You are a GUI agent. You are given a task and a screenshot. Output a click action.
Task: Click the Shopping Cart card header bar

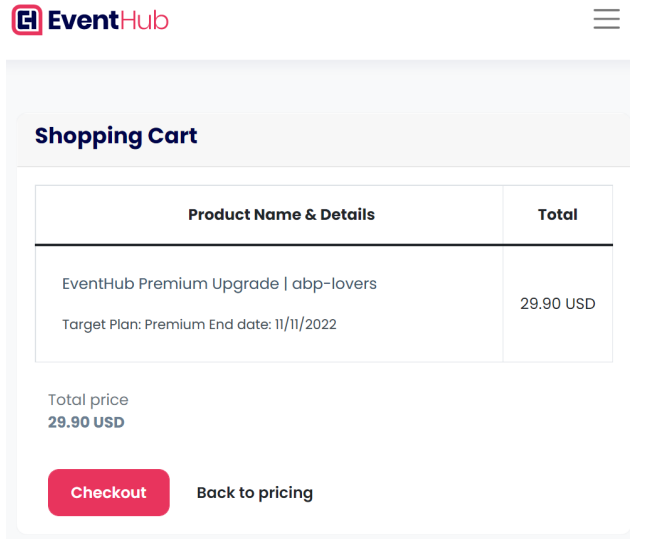(x=323, y=140)
